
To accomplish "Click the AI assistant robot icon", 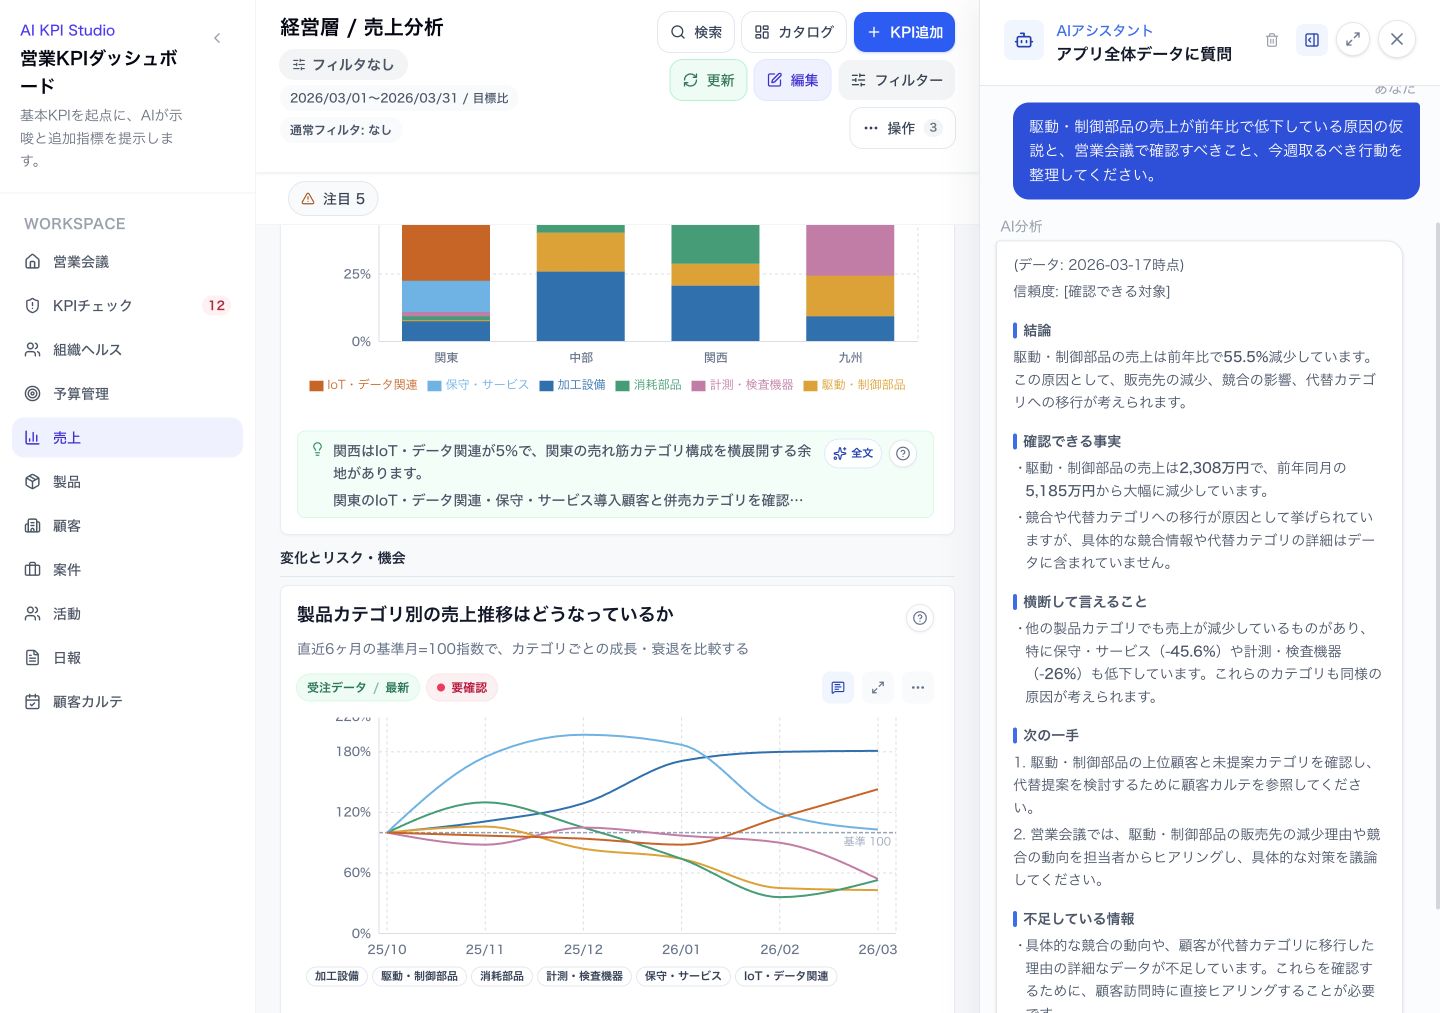I will 1024,40.
